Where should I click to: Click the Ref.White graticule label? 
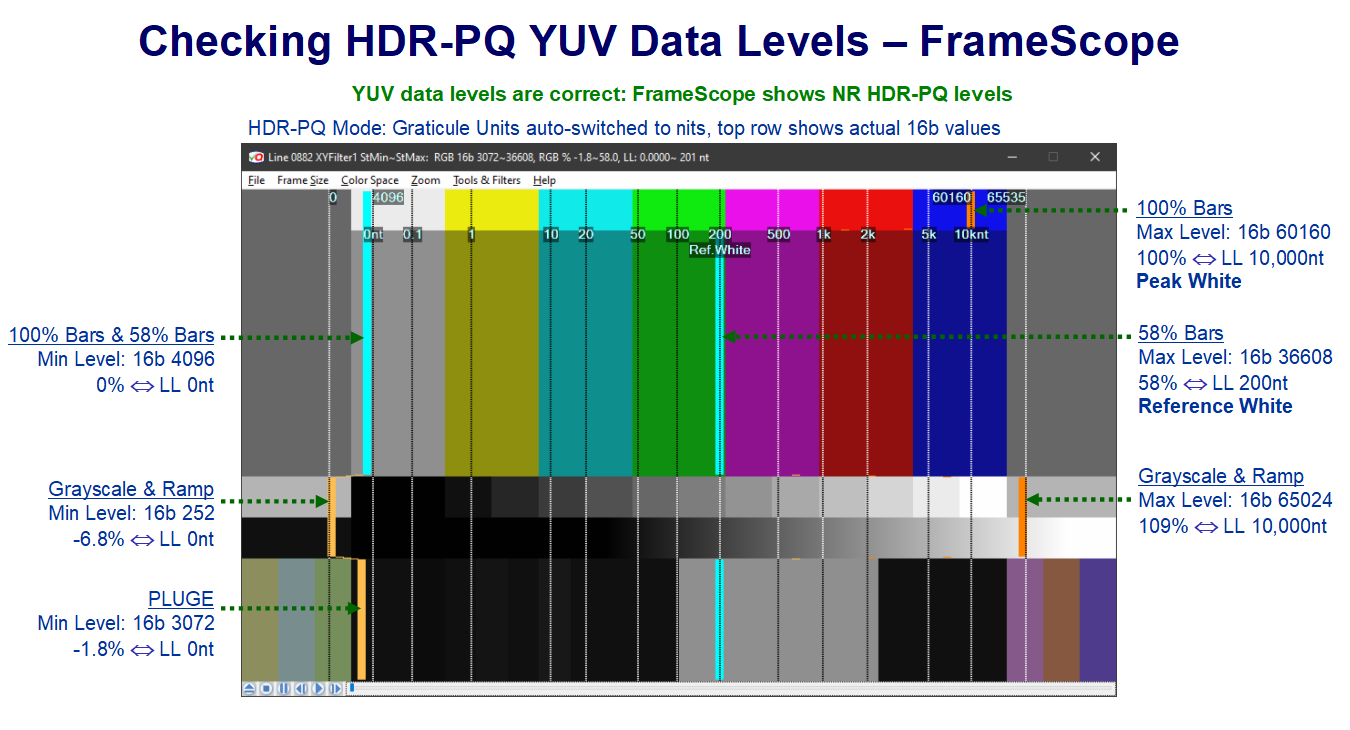[x=719, y=250]
